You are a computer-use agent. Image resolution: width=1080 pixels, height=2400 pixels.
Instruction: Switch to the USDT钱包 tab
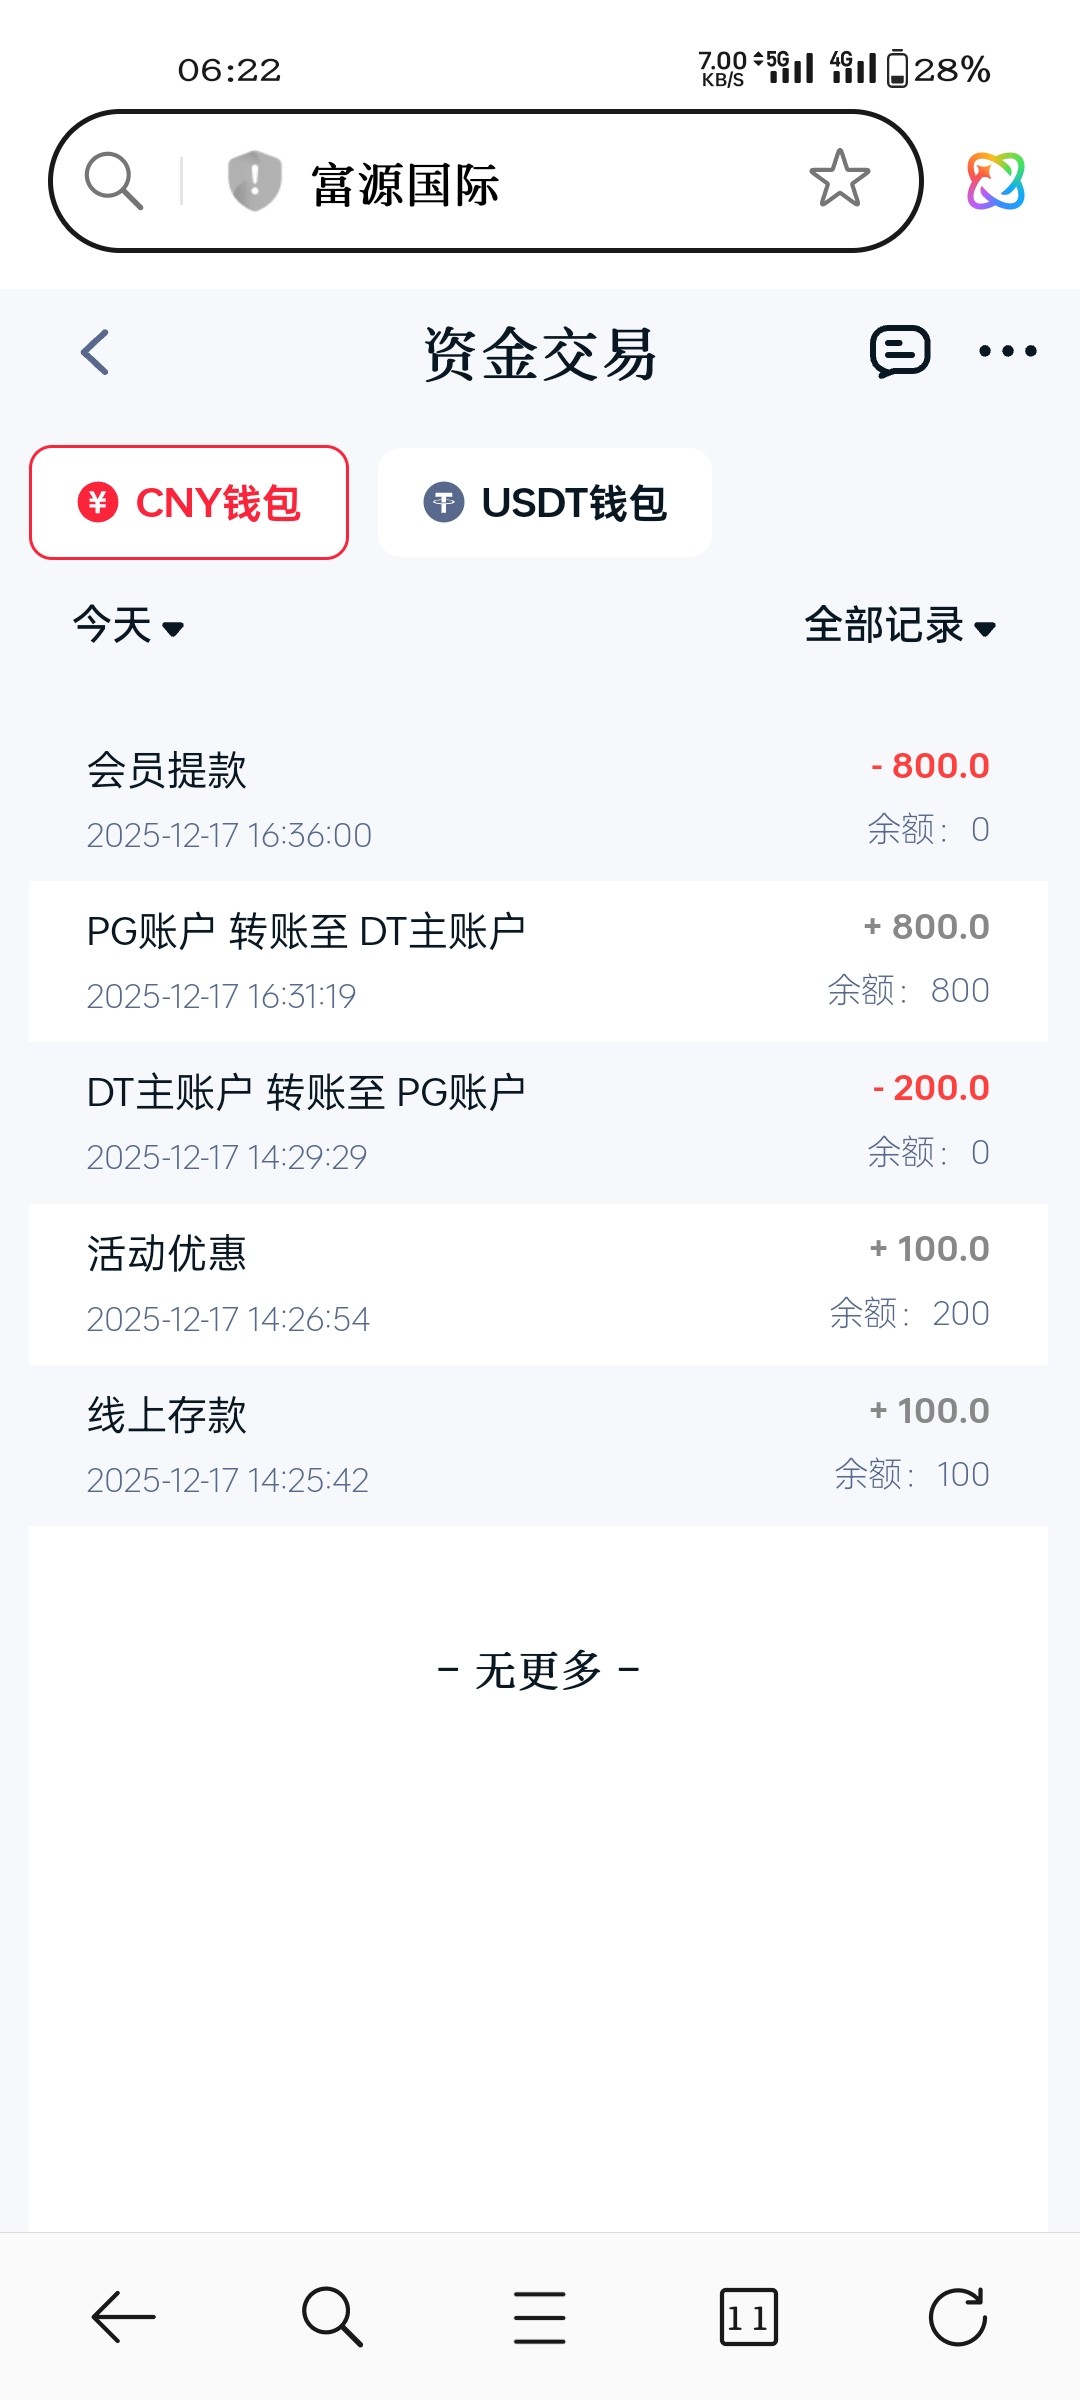[x=545, y=502]
